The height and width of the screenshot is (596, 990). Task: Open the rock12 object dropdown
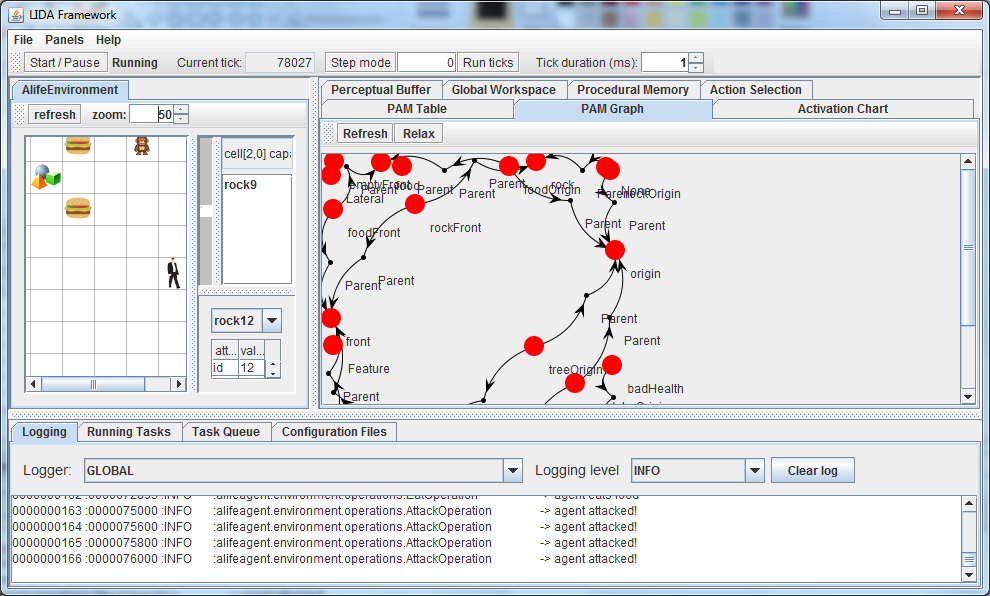[x=271, y=321]
